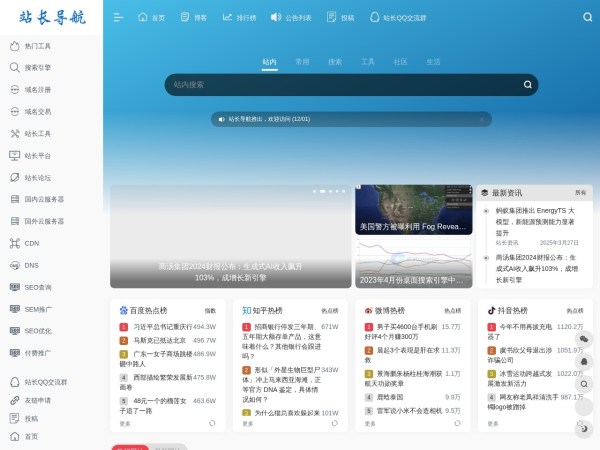Refresh the 知乎热榜 list
This screenshot has height=450, width=600.
[x=335, y=423]
